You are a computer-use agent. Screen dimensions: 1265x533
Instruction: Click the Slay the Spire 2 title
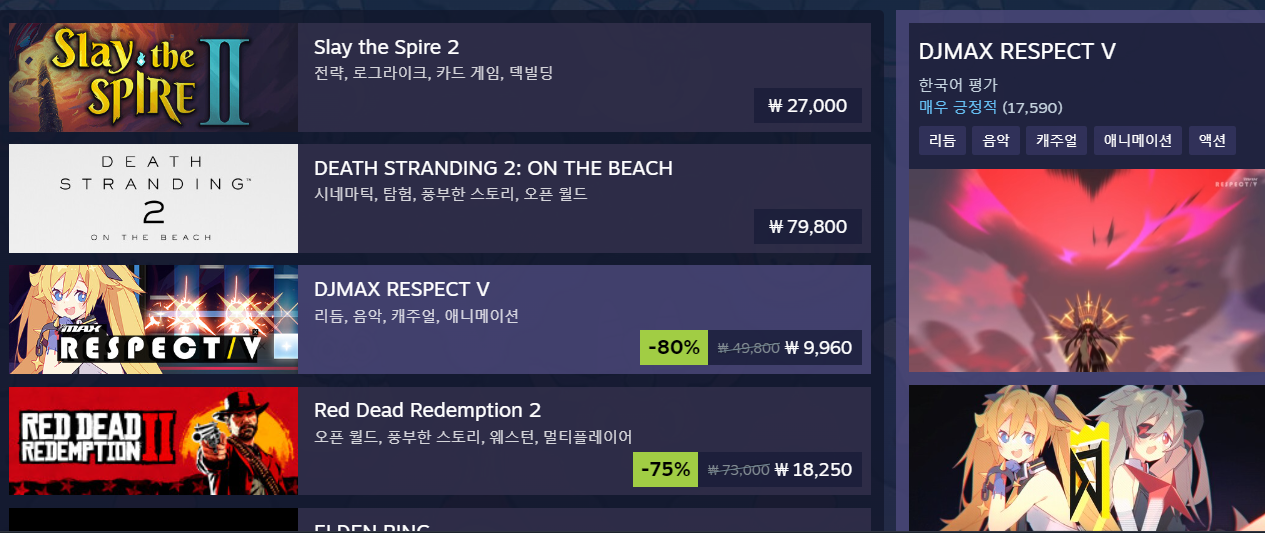[386, 47]
